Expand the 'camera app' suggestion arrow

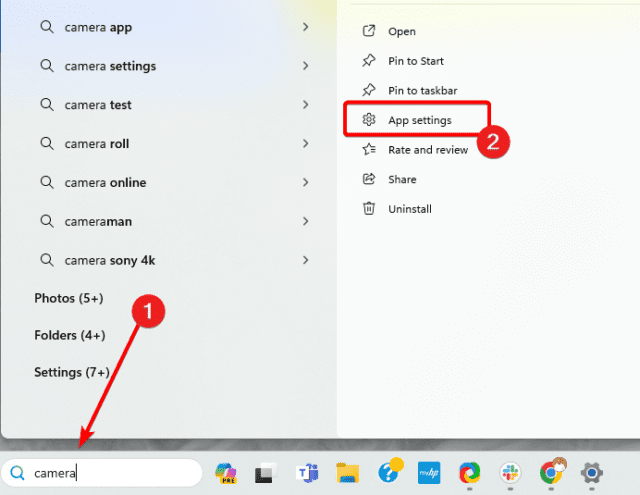(x=305, y=27)
